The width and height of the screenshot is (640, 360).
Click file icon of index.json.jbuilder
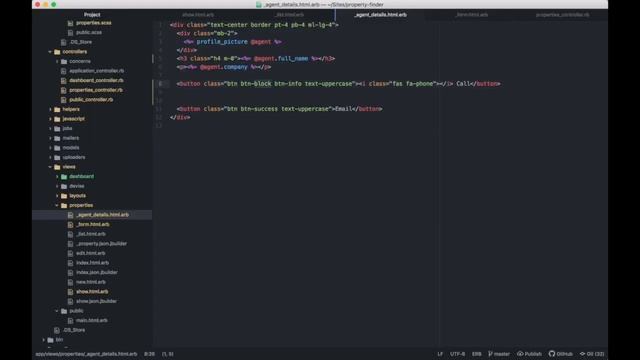click(x=70, y=273)
